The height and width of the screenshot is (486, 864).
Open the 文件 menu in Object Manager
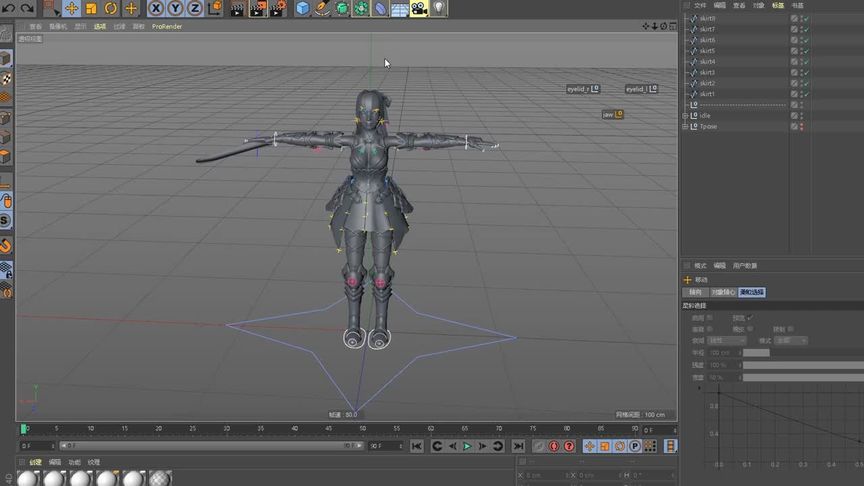[700, 5]
